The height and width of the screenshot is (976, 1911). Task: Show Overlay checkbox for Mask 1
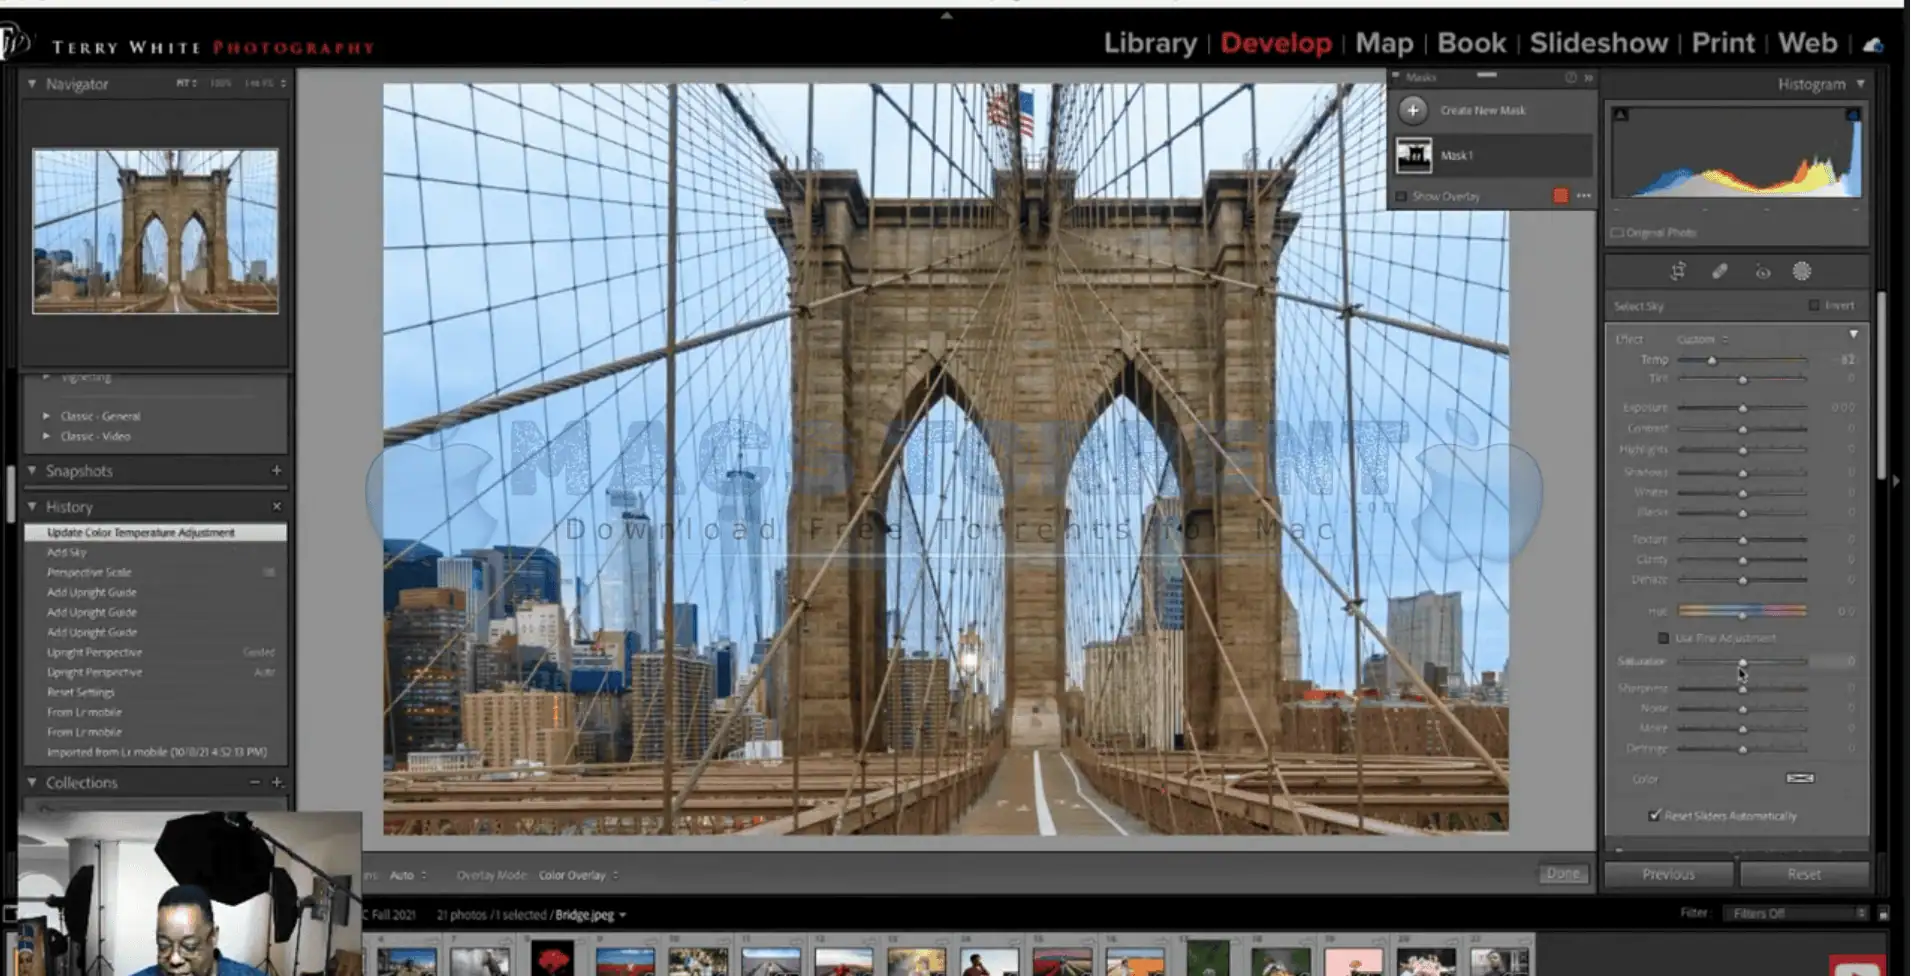click(1401, 196)
